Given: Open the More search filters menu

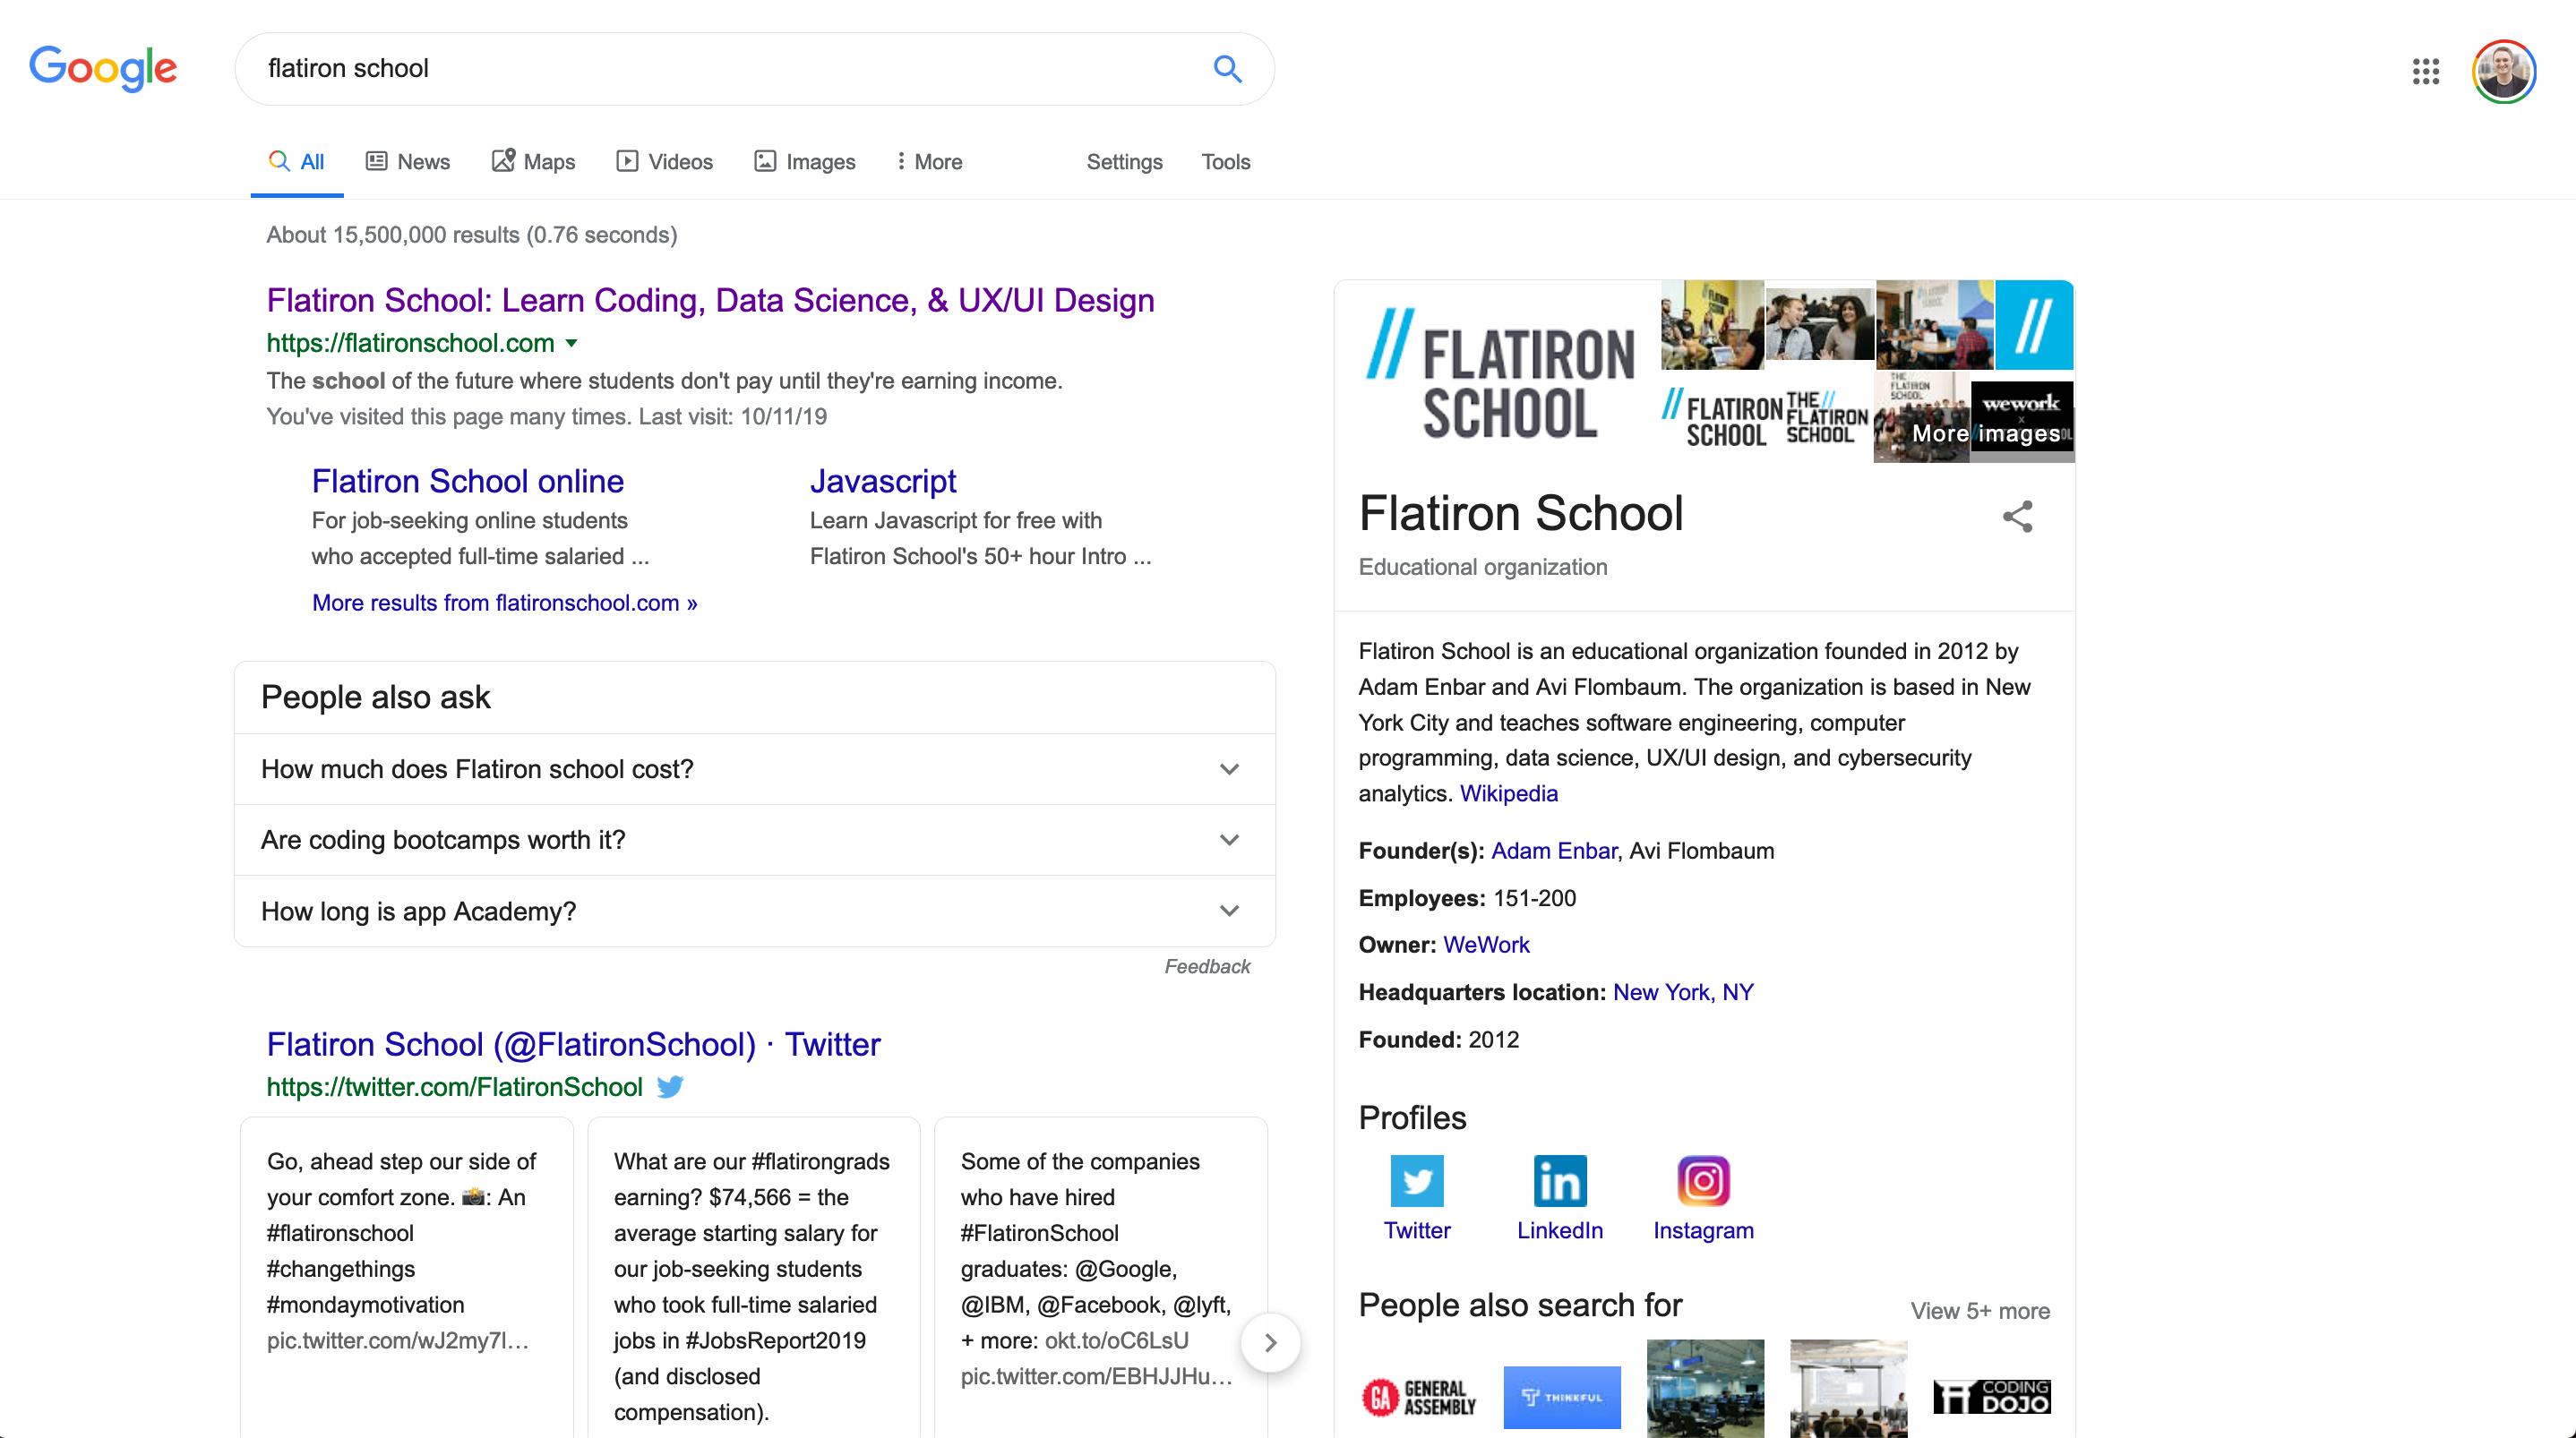Looking at the screenshot, I should point(929,161).
